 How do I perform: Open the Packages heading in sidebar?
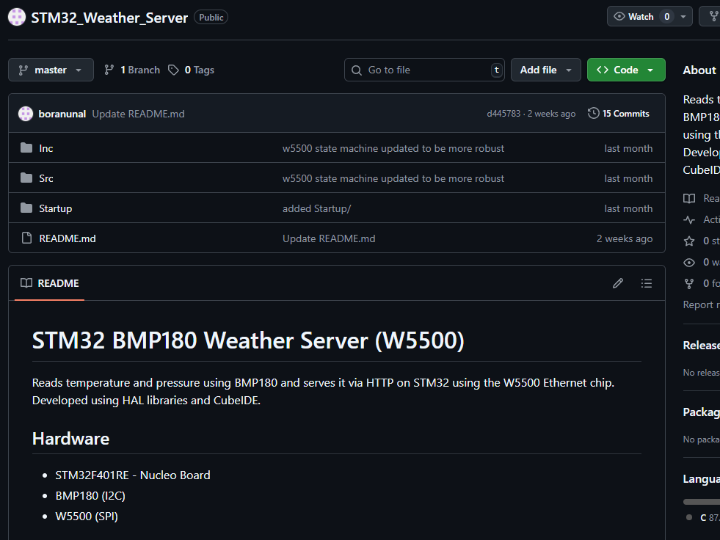tap(701, 412)
